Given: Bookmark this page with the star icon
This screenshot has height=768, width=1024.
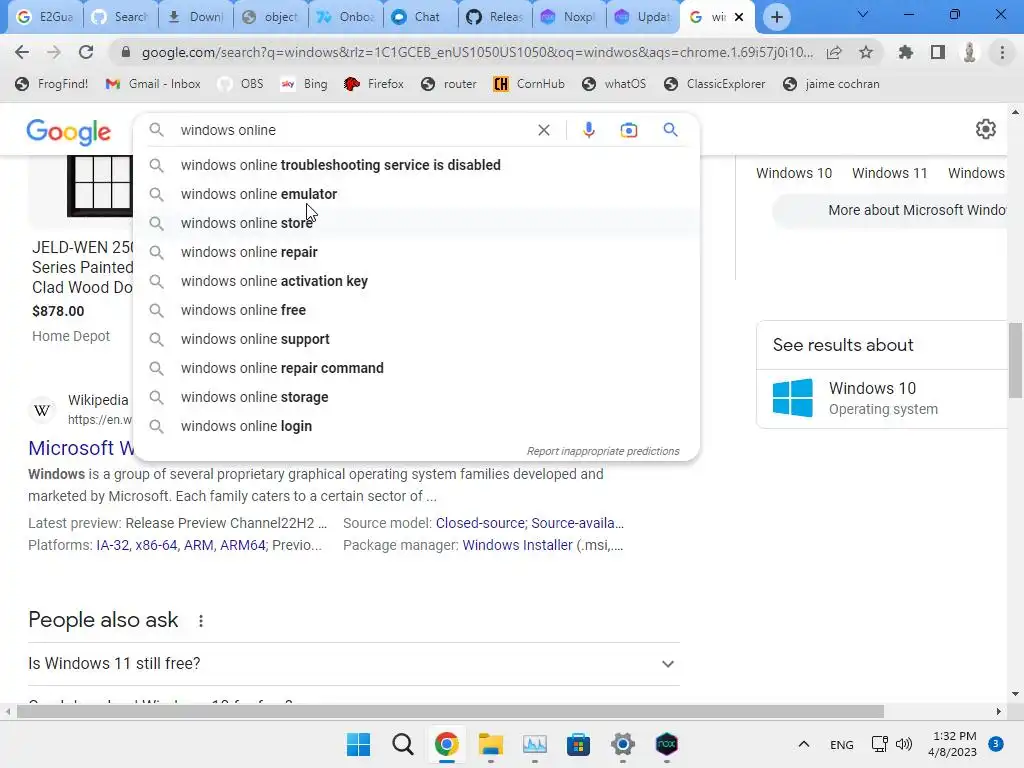Looking at the screenshot, I should pyautogui.click(x=866, y=52).
